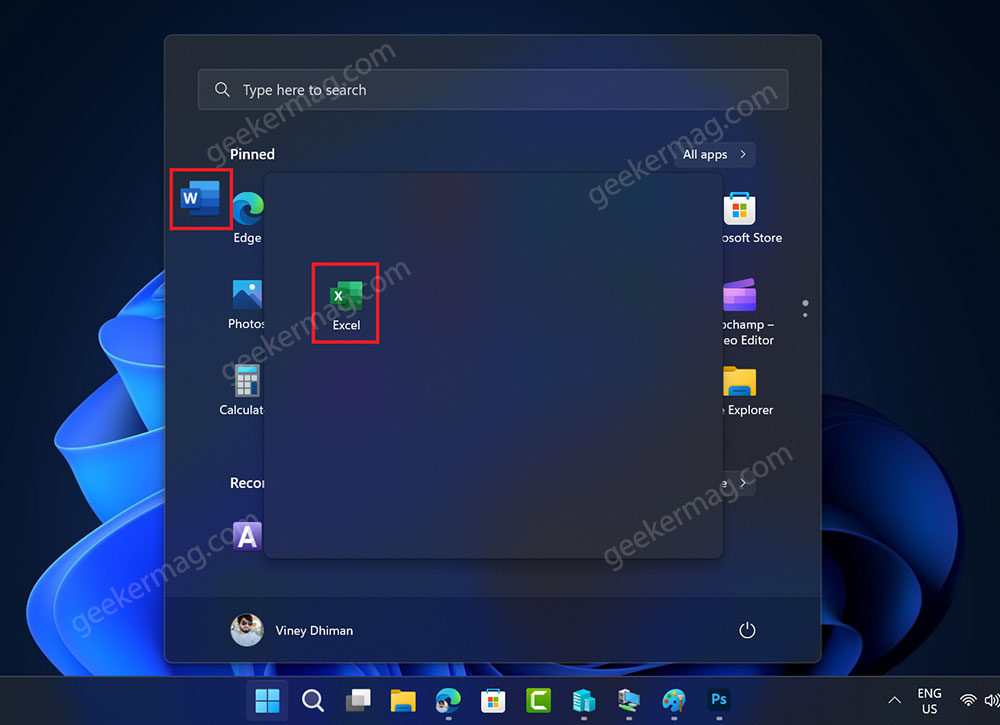This screenshot has width=1000, height=725.
Task: Show hidden system tray icons
Action: (x=894, y=700)
